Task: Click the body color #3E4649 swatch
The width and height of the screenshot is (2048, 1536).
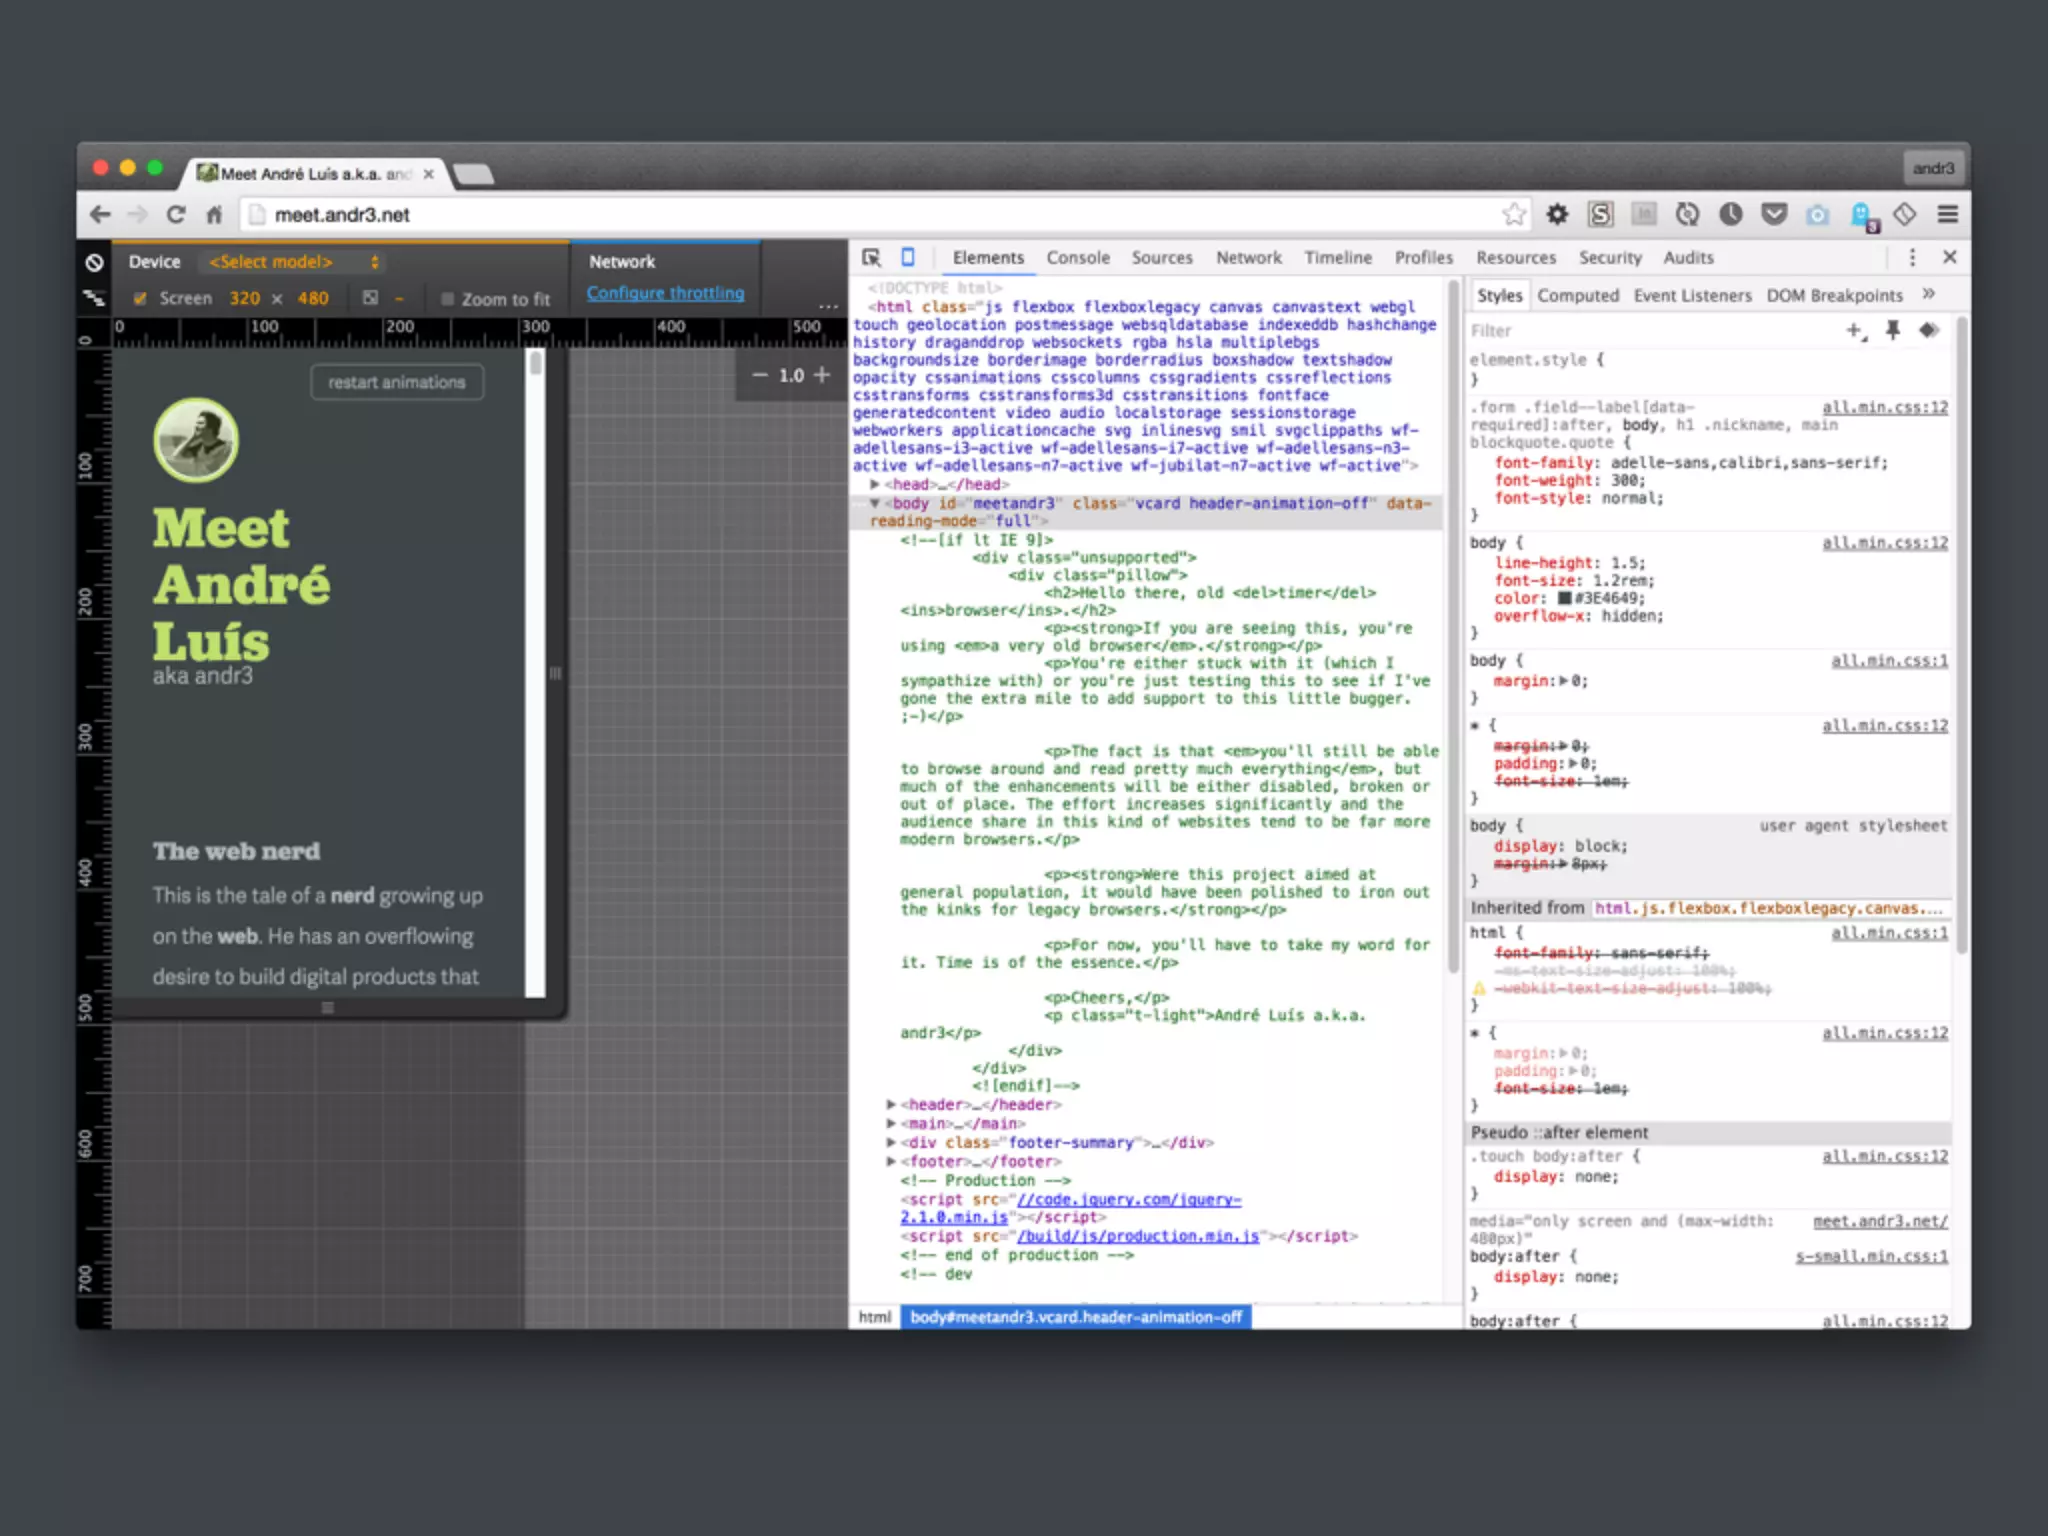Action: pyautogui.click(x=1564, y=598)
